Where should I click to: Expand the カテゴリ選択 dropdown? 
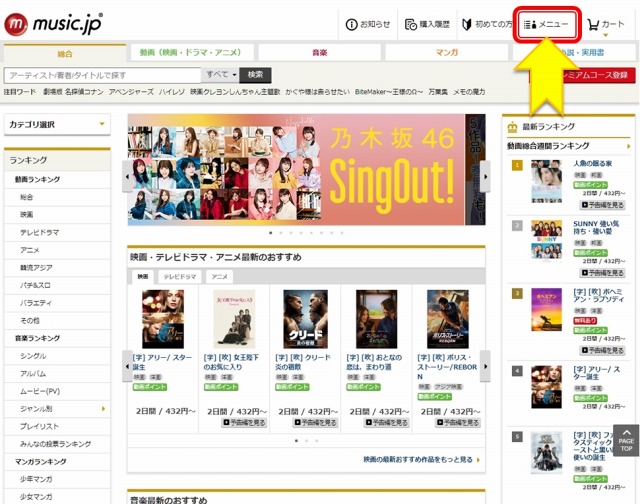pyautogui.click(x=57, y=125)
